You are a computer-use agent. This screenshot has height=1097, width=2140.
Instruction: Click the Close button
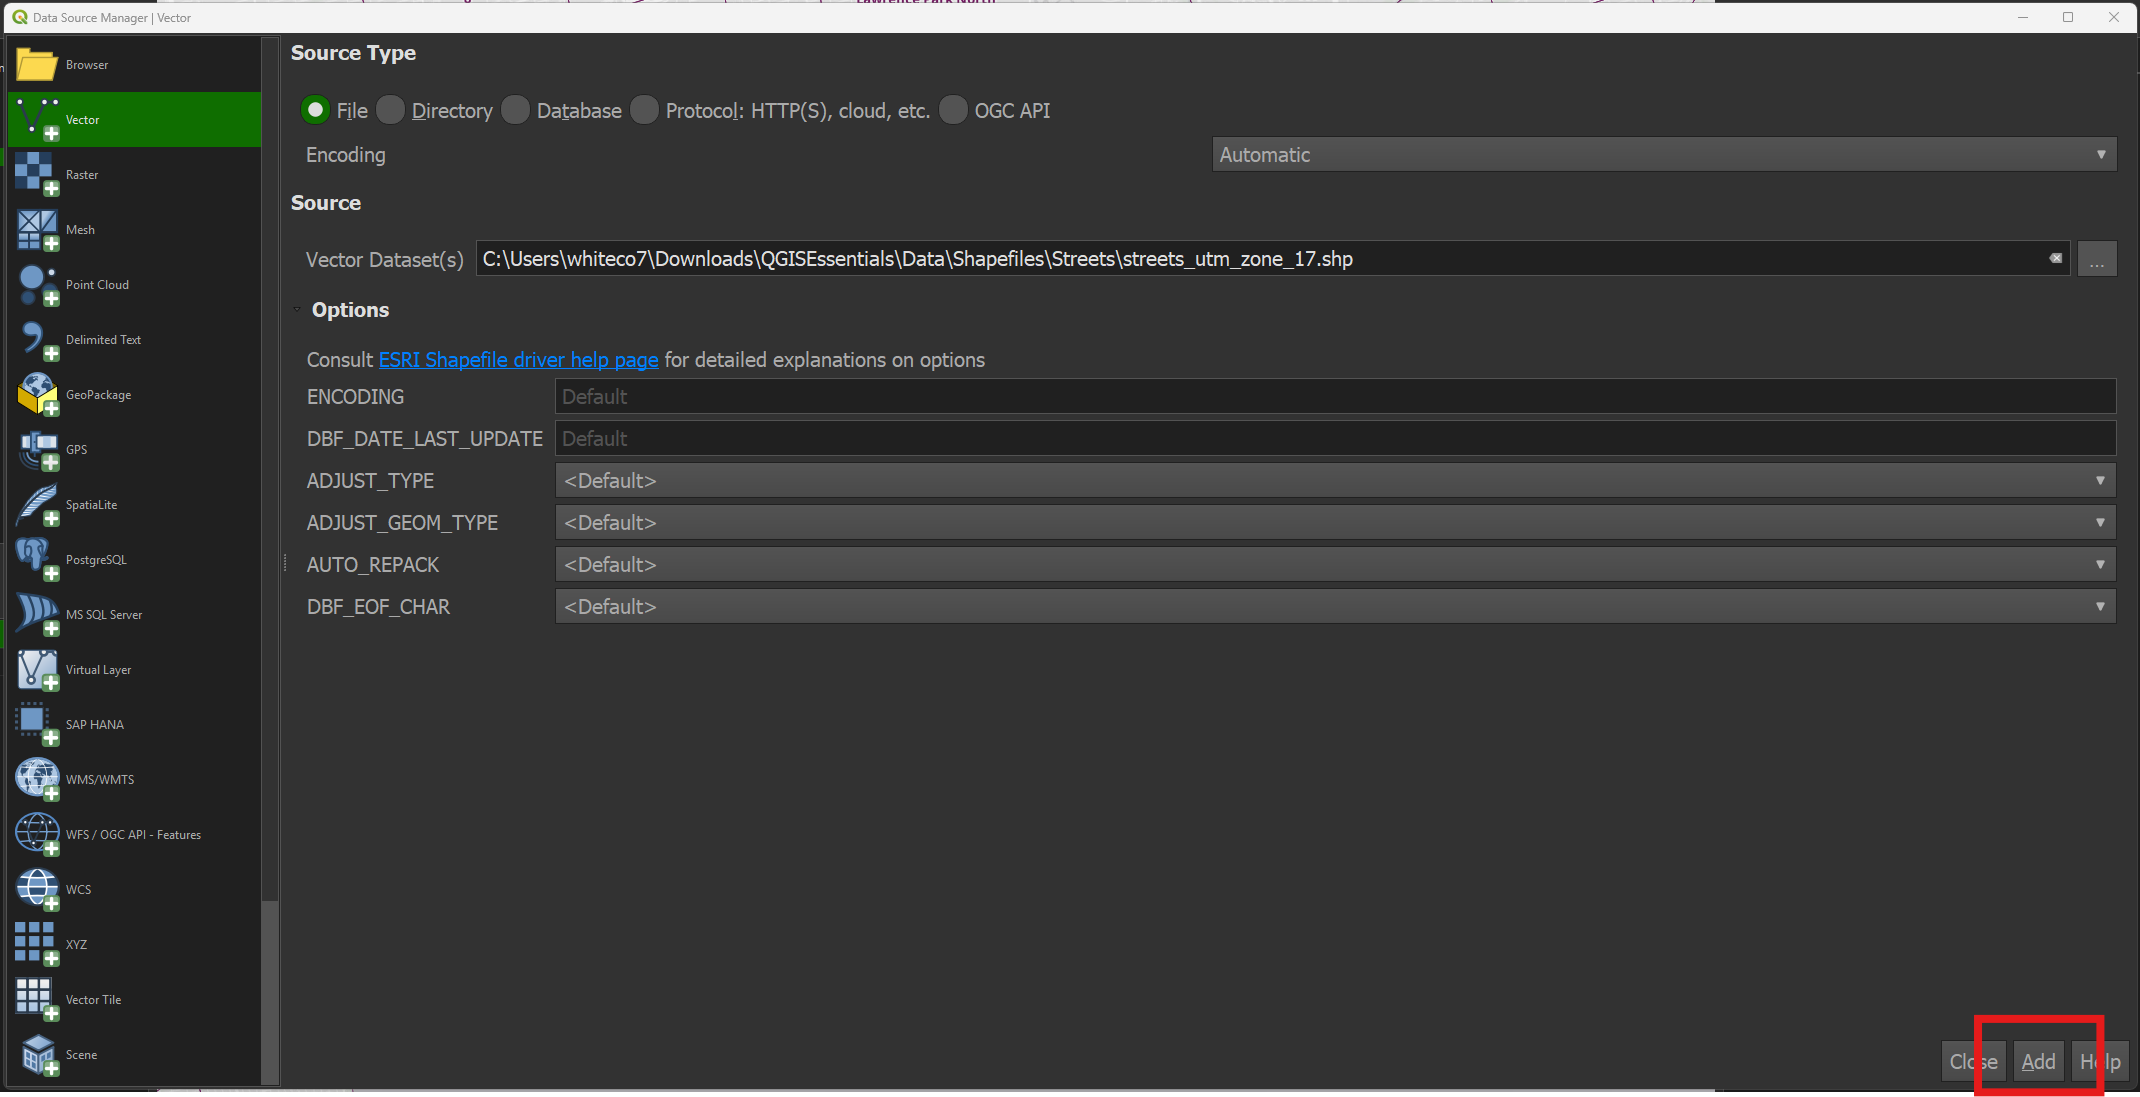pyautogui.click(x=1973, y=1062)
